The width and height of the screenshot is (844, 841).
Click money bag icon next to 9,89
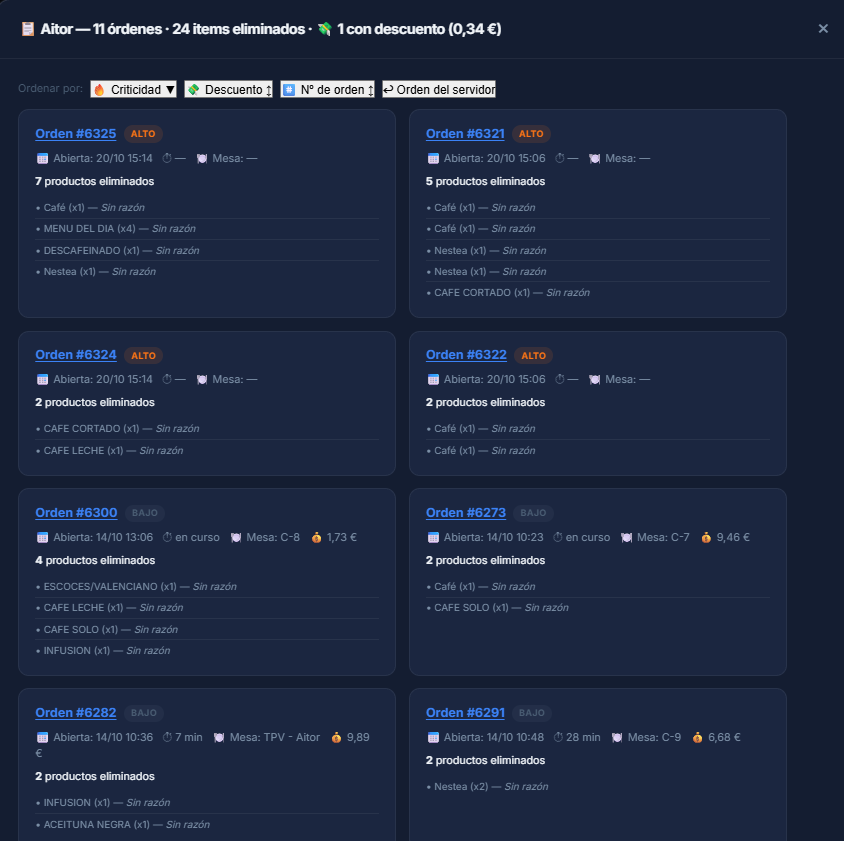tap(336, 738)
